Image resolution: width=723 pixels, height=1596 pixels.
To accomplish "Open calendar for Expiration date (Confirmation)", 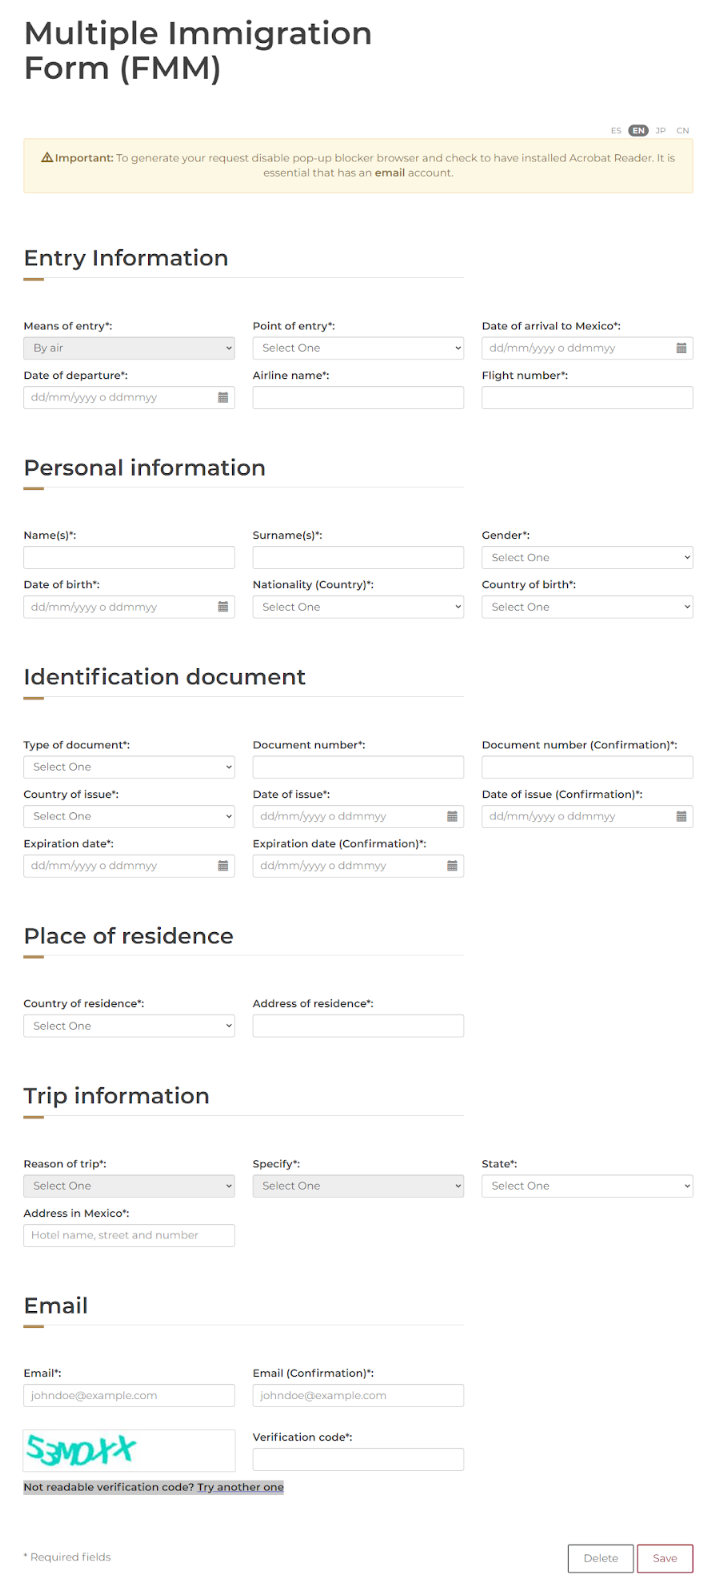I will 452,866.
